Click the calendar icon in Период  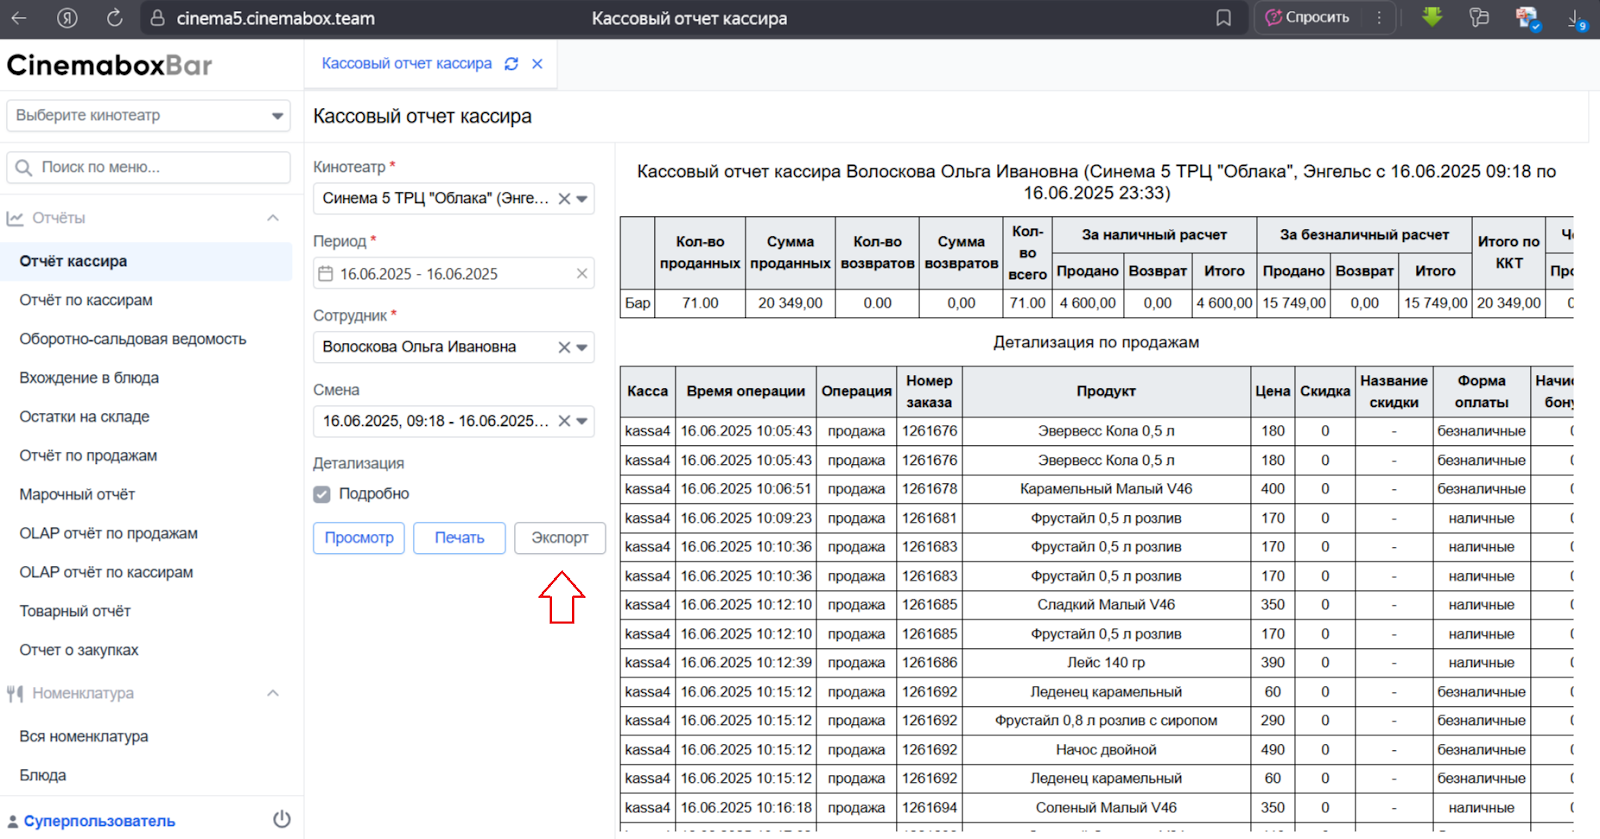(x=325, y=273)
